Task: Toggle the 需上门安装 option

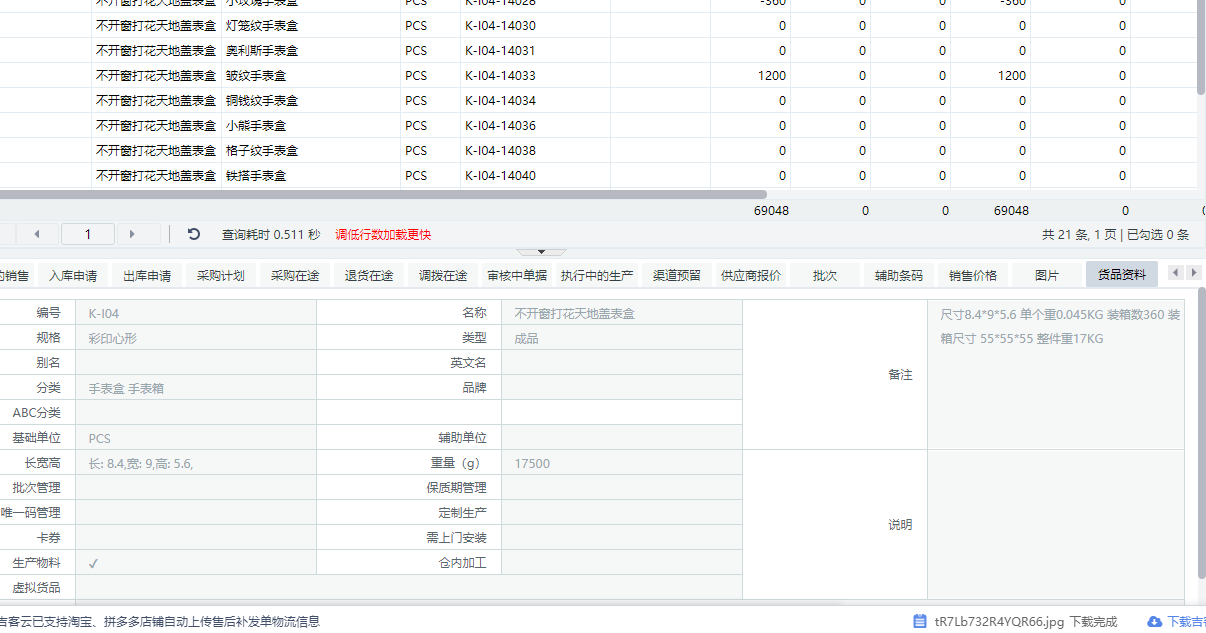Action: 622,538
